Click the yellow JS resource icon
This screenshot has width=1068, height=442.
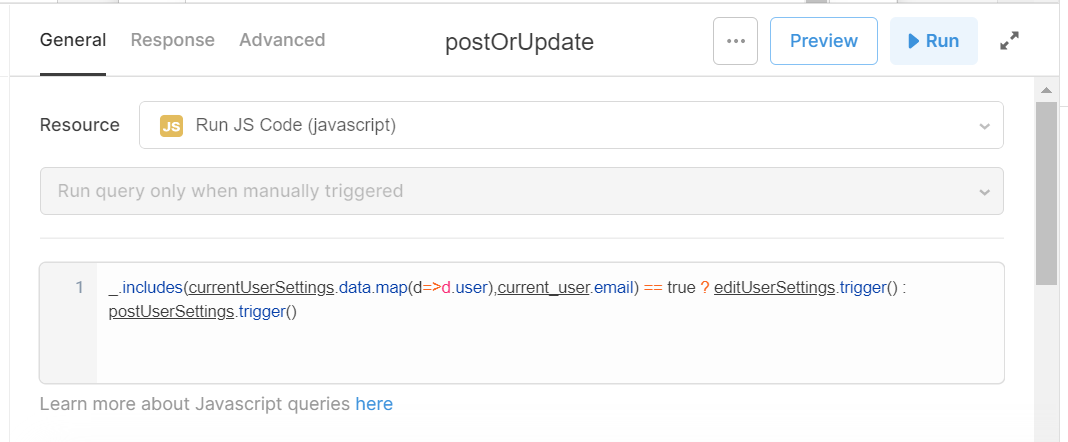pos(171,126)
